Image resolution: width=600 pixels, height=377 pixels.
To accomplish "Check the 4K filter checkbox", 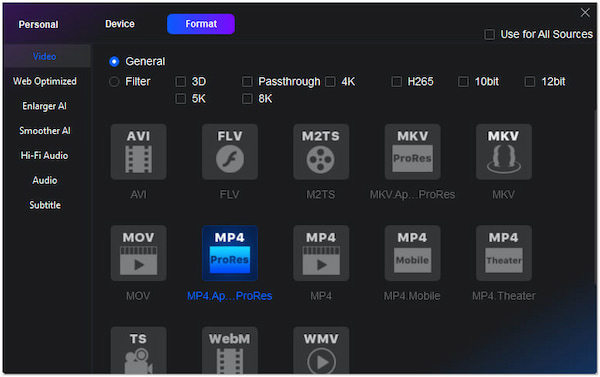I will pyautogui.click(x=330, y=82).
